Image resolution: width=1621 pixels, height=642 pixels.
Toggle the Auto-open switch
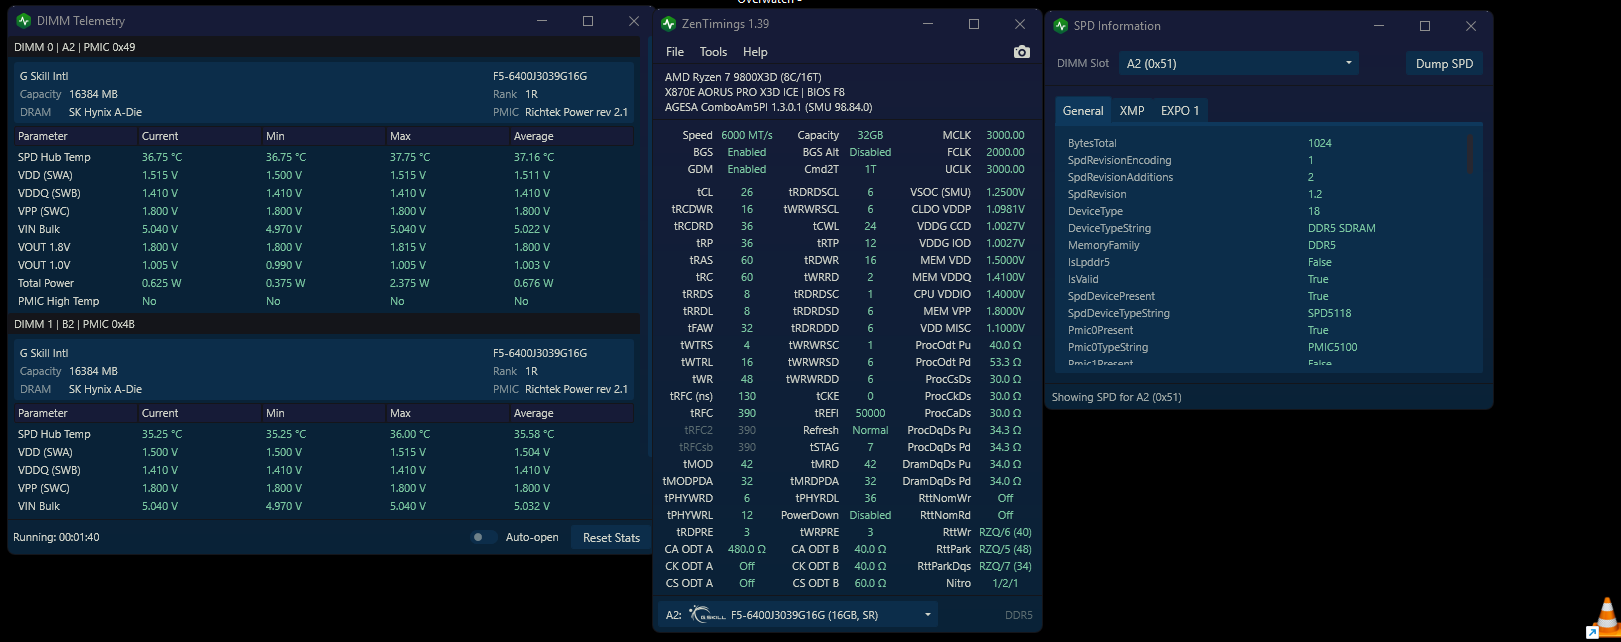pos(484,537)
